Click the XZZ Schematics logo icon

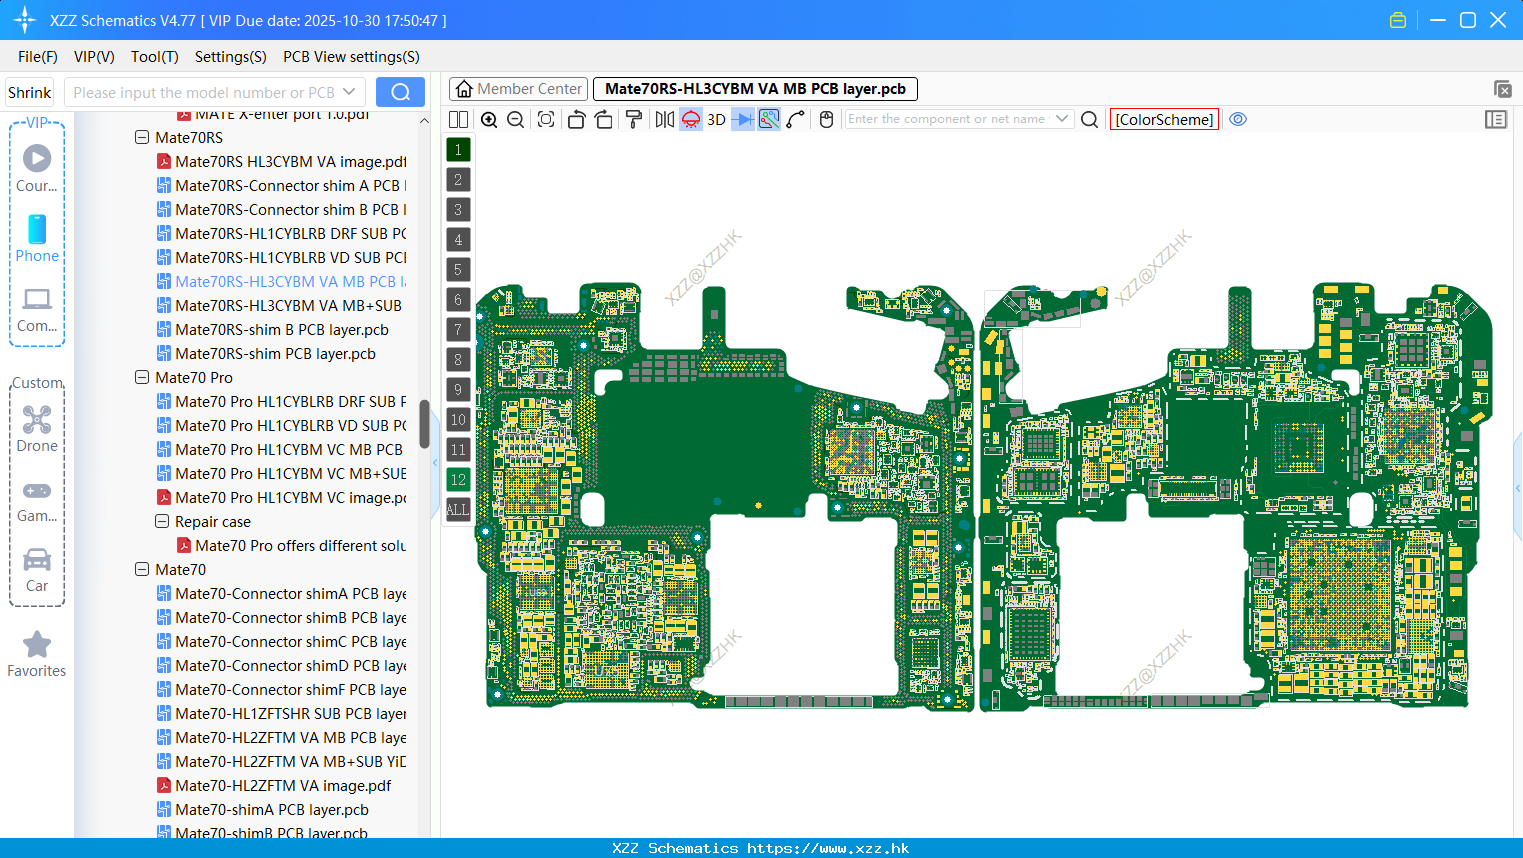(x=25, y=20)
